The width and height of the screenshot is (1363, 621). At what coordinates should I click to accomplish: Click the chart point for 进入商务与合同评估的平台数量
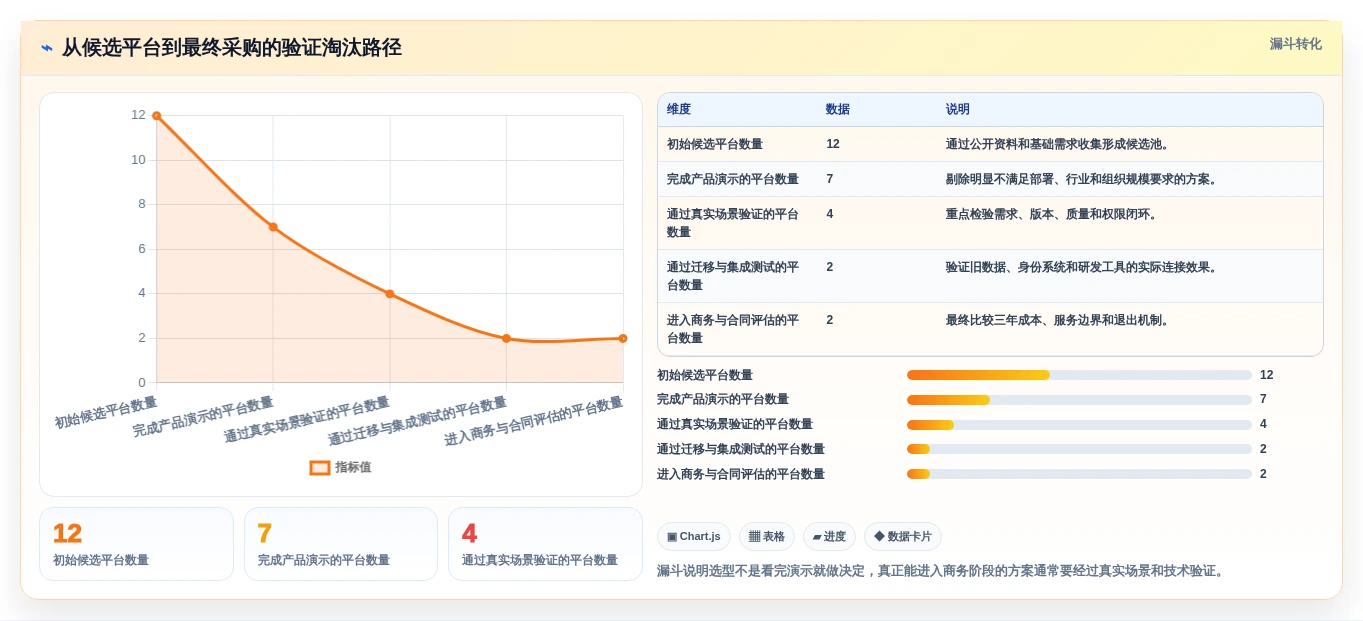pyautogui.click(x=623, y=338)
